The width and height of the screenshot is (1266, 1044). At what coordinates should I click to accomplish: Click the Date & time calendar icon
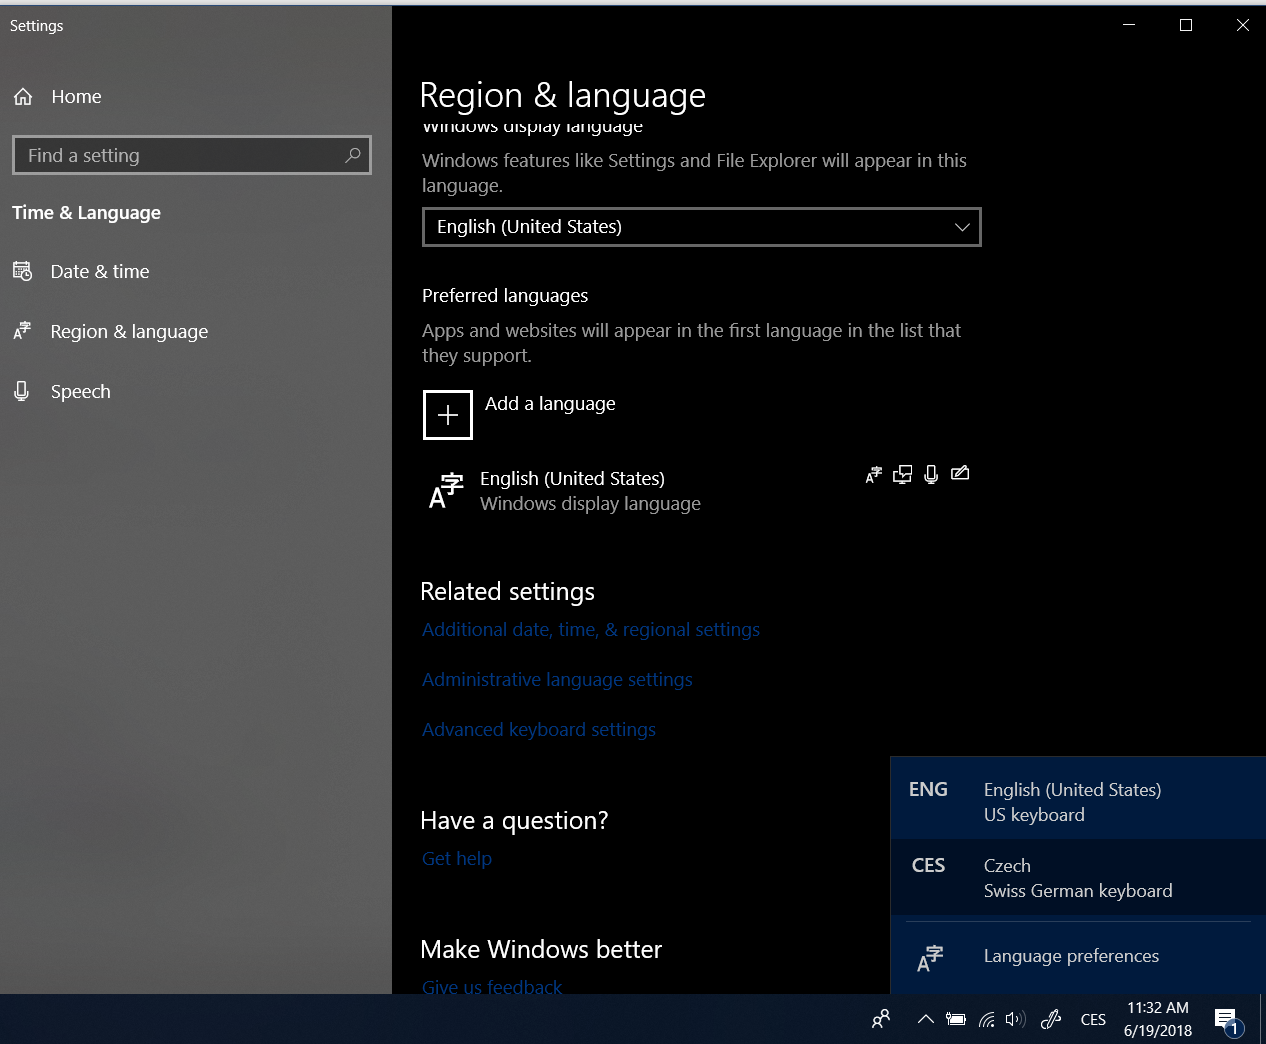point(22,271)
